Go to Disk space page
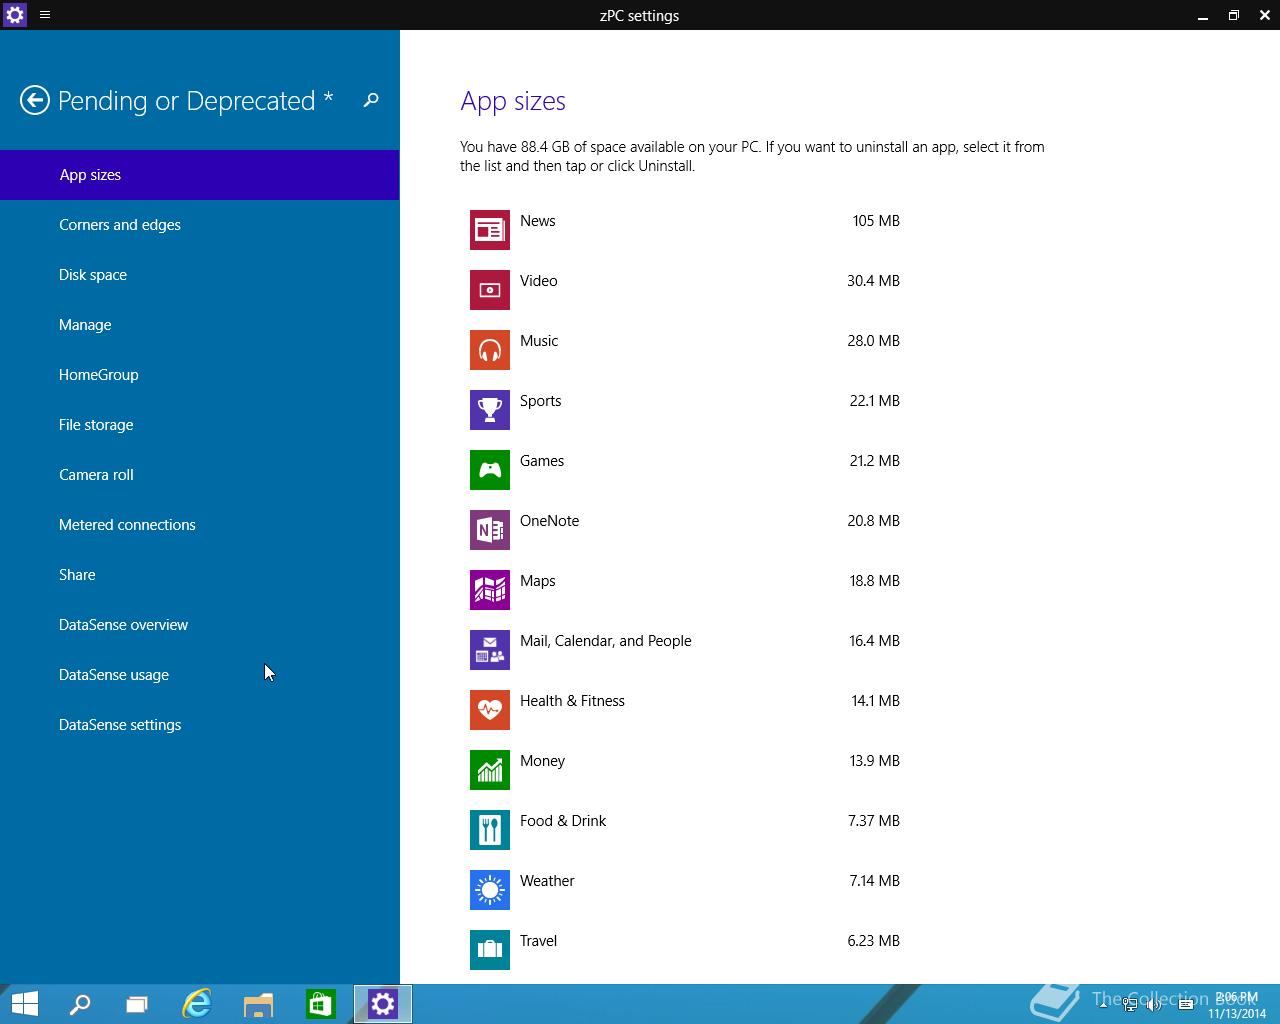 pyautogui.click(x=93, y=275)
